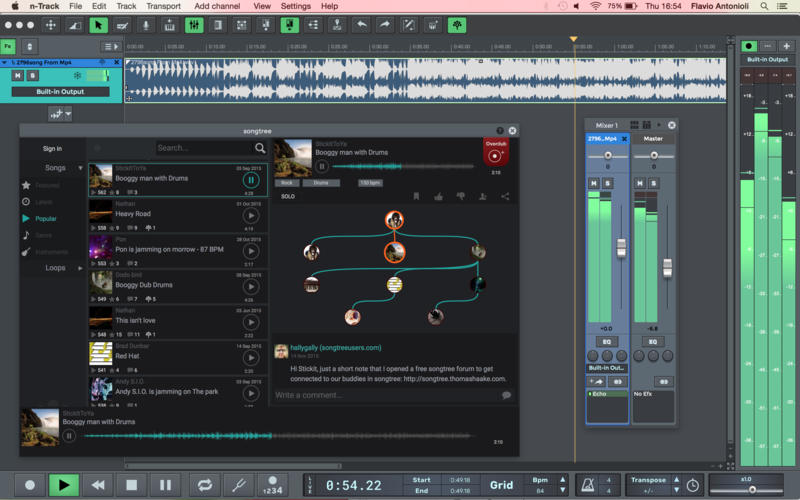Open the Transport menu
Viewport: 800px width, 500px height.
(163, 6)
